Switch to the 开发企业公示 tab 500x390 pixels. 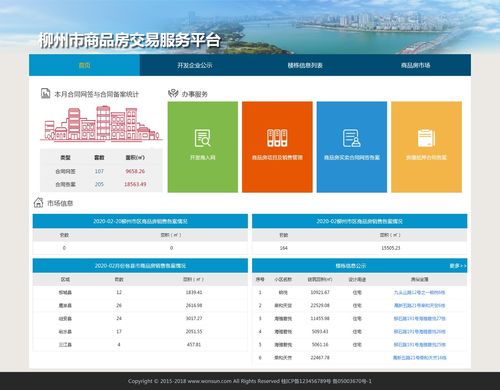click(195, 65)
